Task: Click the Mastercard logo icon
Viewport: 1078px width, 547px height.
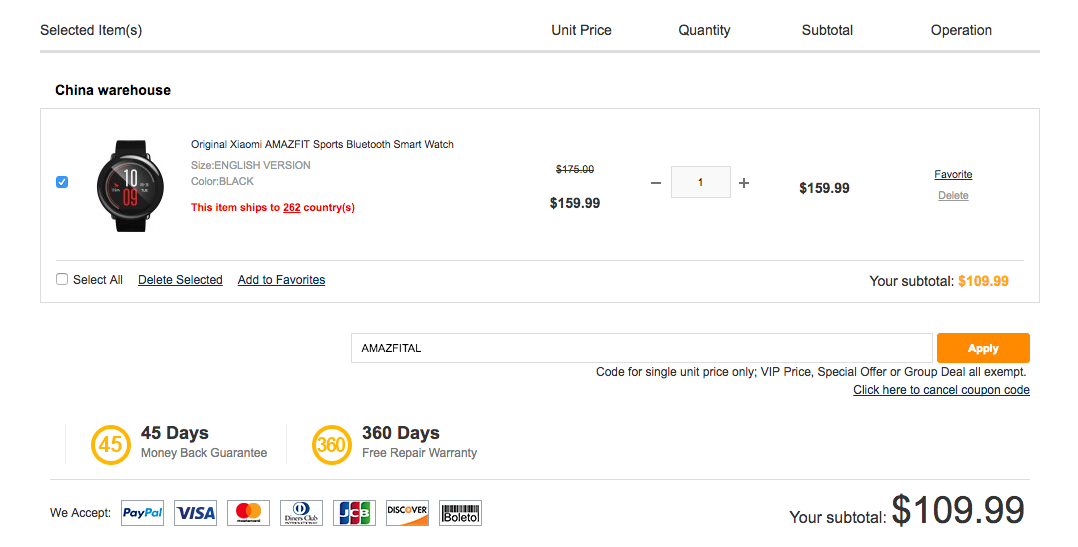Action: [249, 513]
